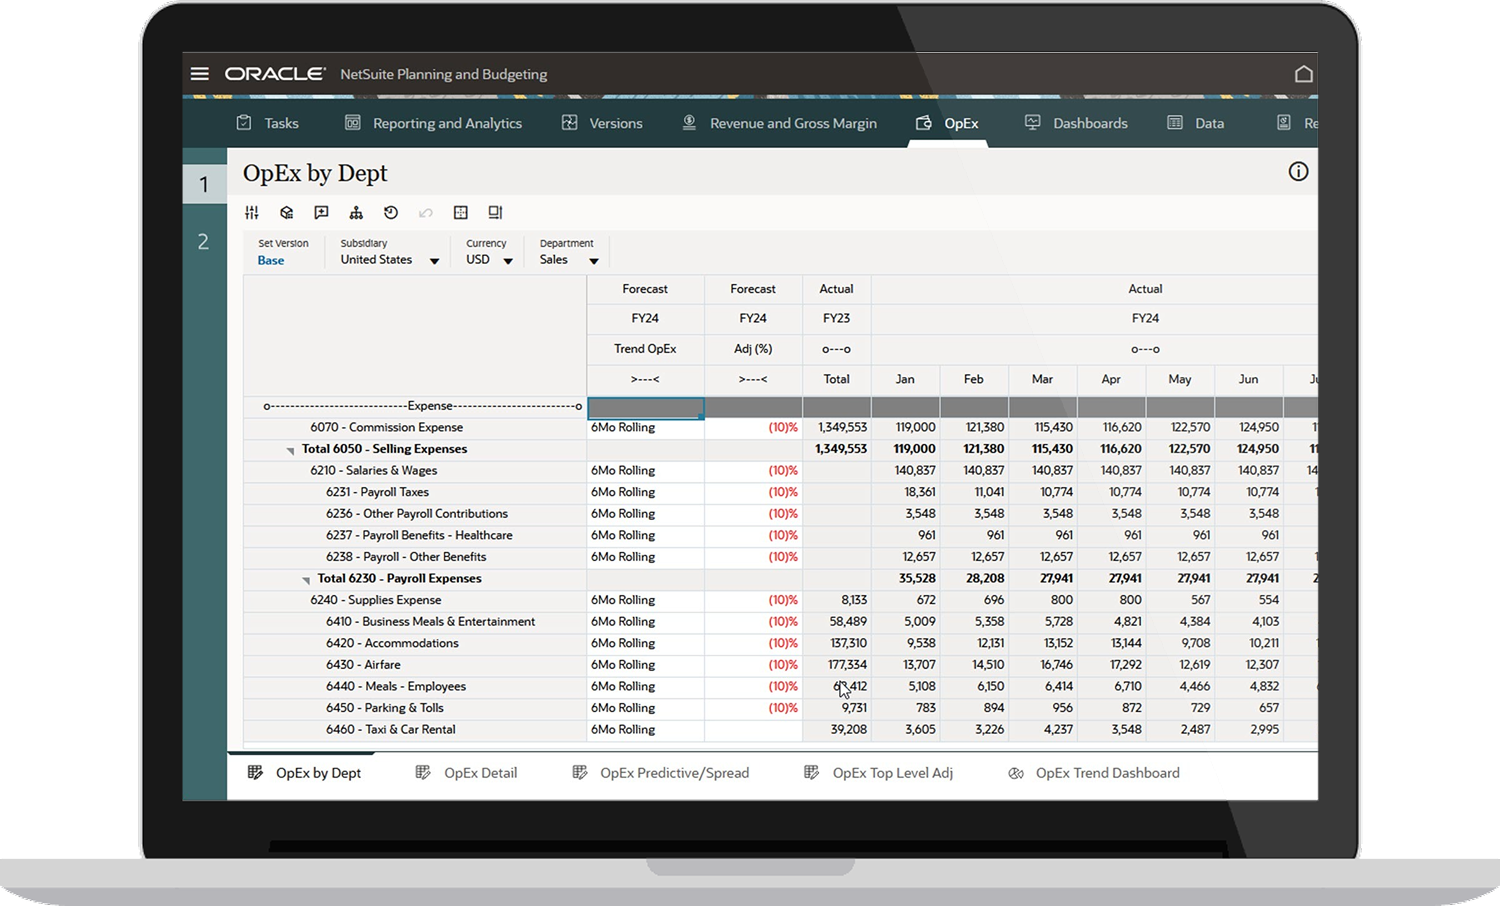
Task: Open the history clock icon
Action: pyautogui.click(x=391, y=213)
